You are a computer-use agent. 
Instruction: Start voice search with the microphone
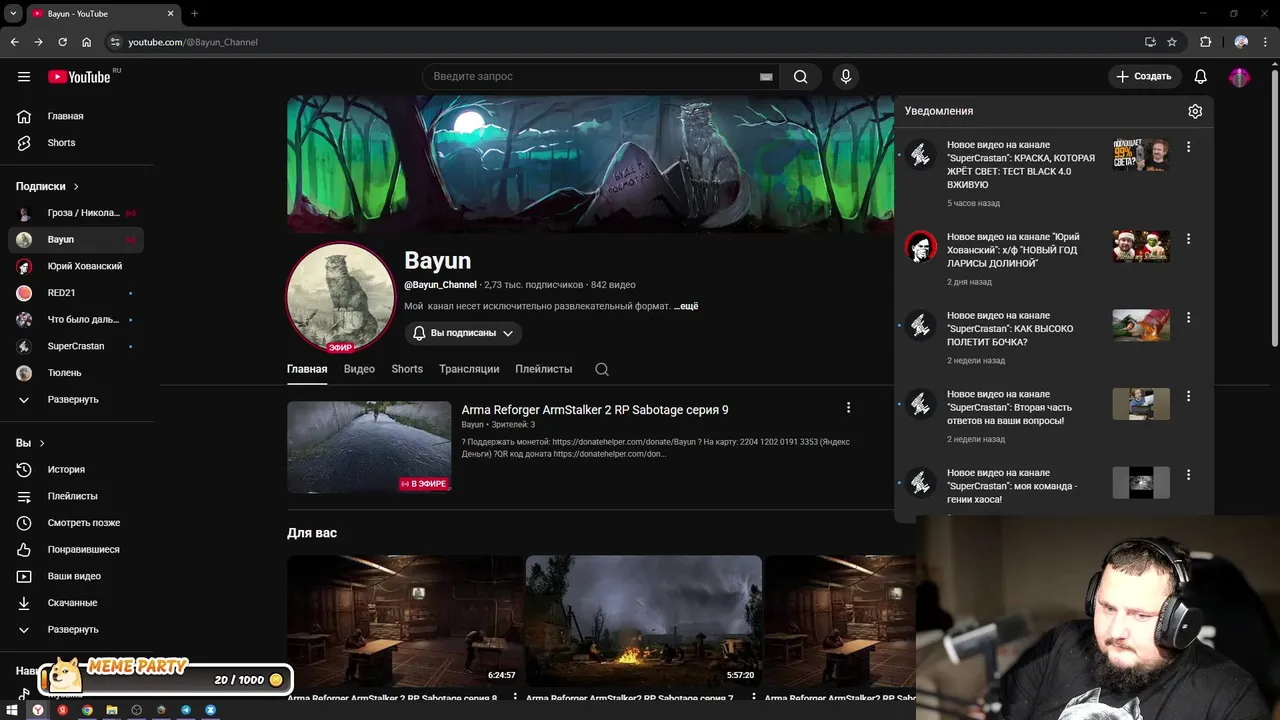846,77
